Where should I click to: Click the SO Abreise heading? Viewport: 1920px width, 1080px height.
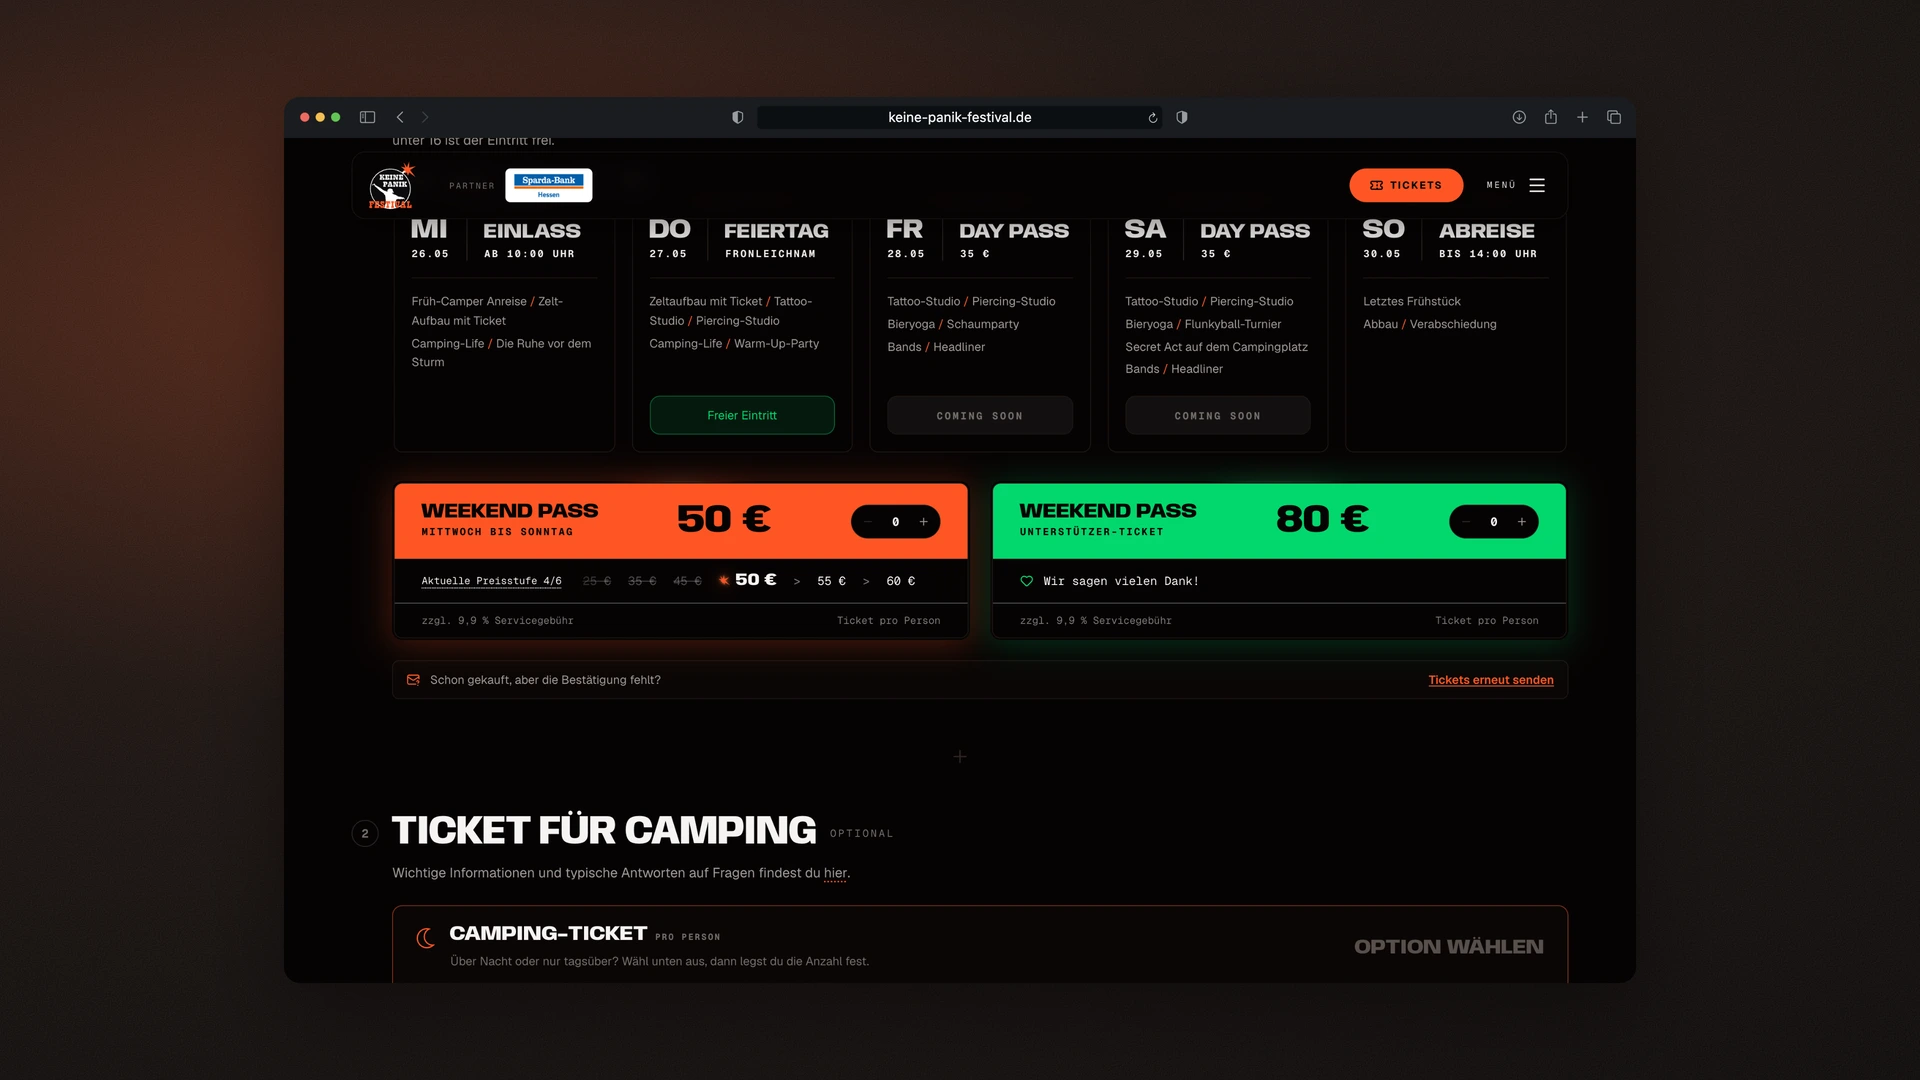pyautogui.click(x=1449, y=231)
